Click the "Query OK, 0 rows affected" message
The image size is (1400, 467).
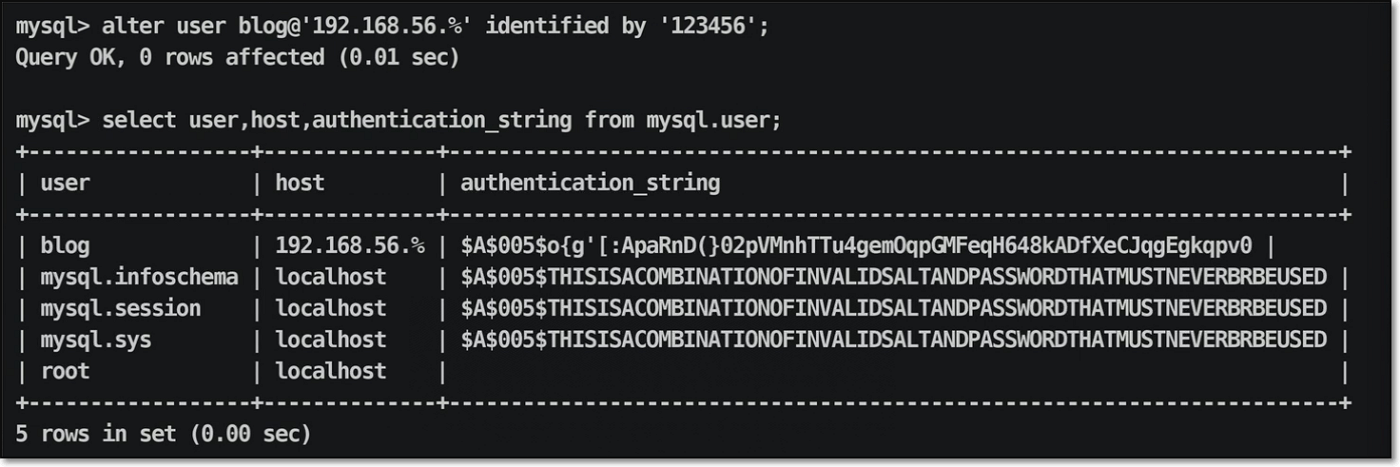click(x=237, y=58)
